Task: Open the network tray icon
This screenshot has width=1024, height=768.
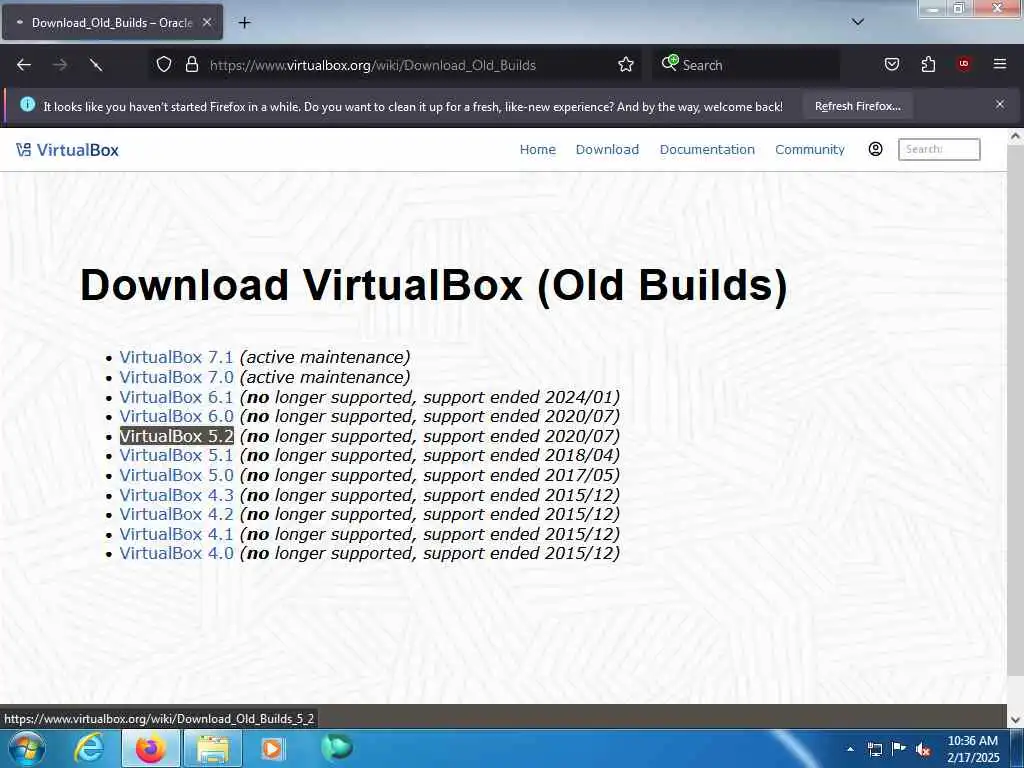Action: click(874, 749)
